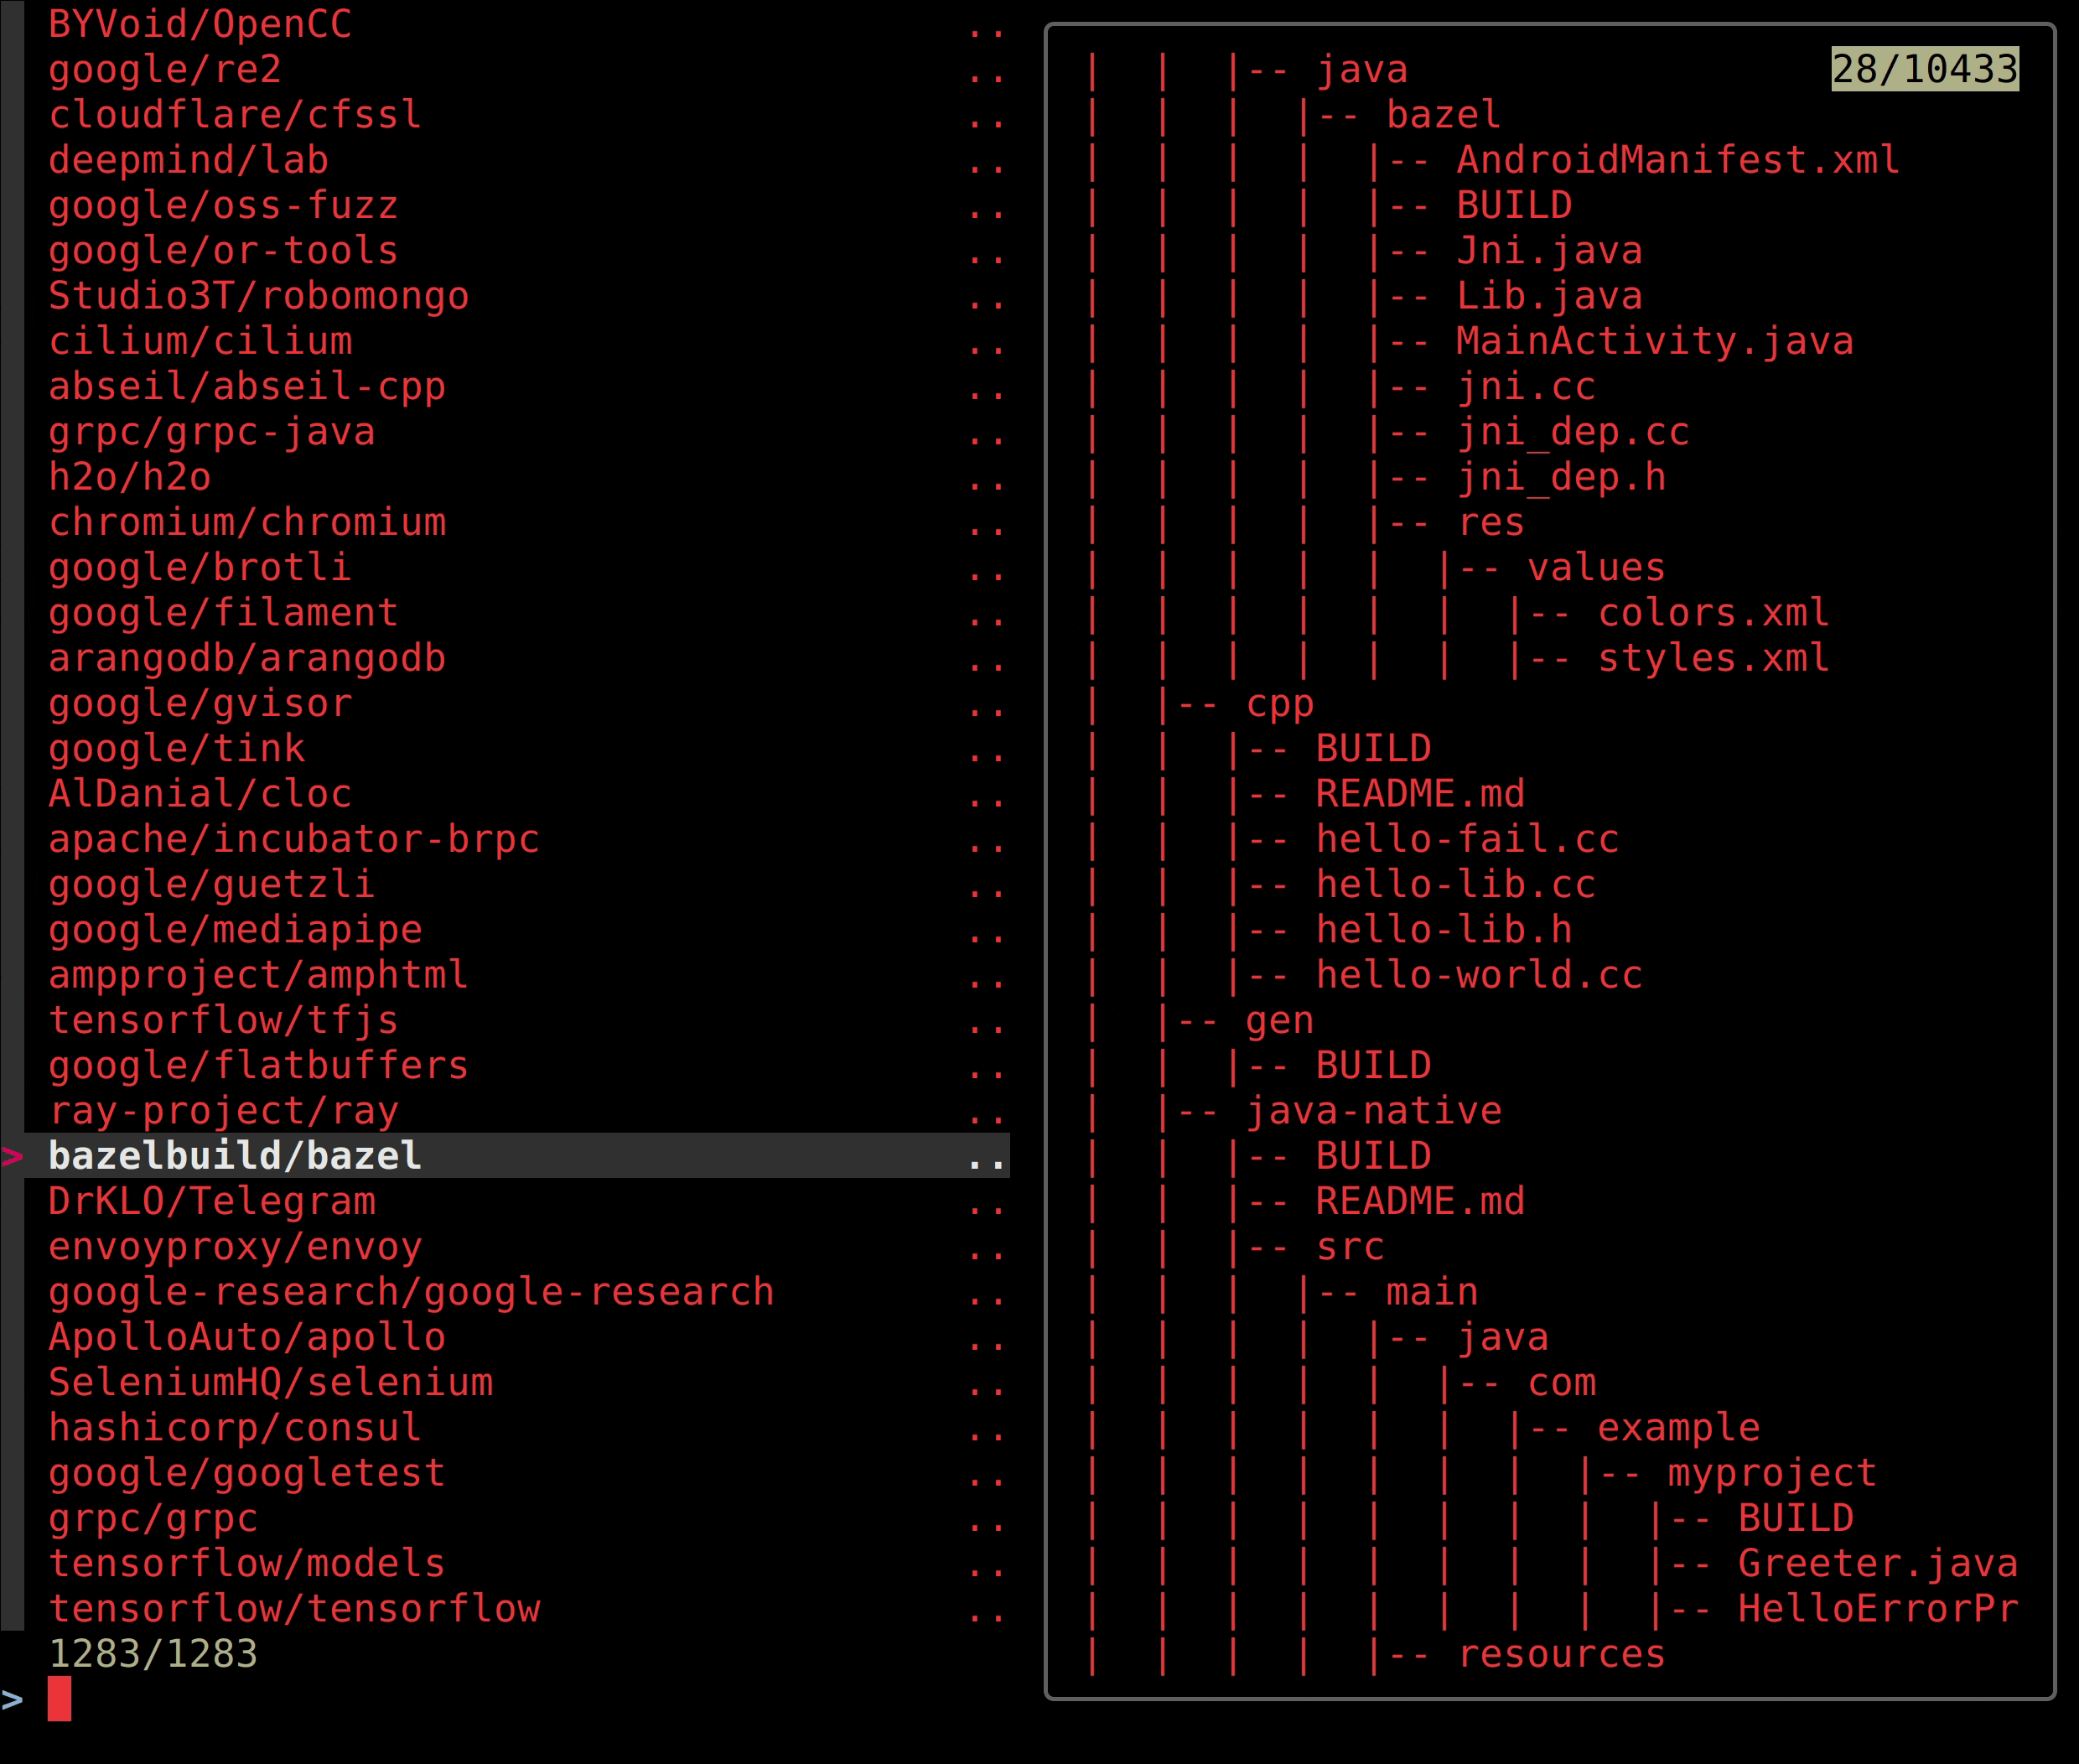Choose the tensorflow/tensorflow repository
The height and width of the screenshot is (1764, 2079).
(294, 1609)
